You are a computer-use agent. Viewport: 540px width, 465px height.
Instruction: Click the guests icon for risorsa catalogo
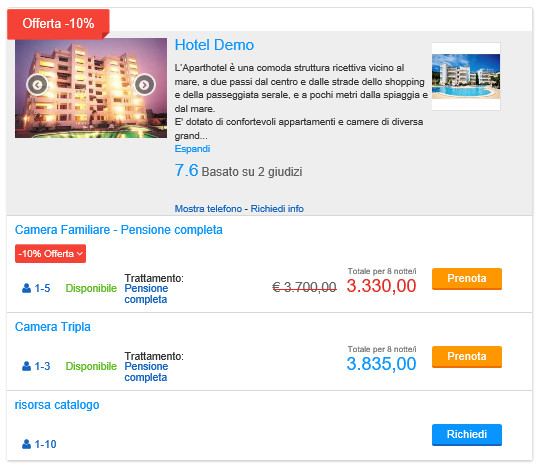(x=26, y=444)
